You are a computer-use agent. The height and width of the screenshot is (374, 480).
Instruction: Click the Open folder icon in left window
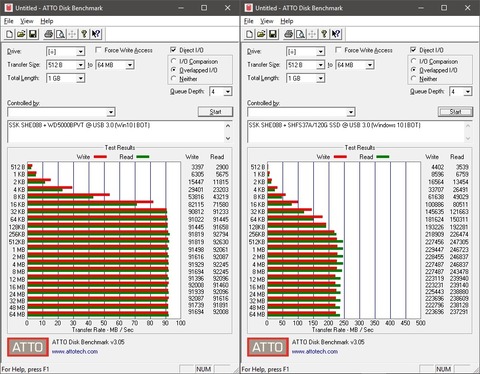[21, 34]
